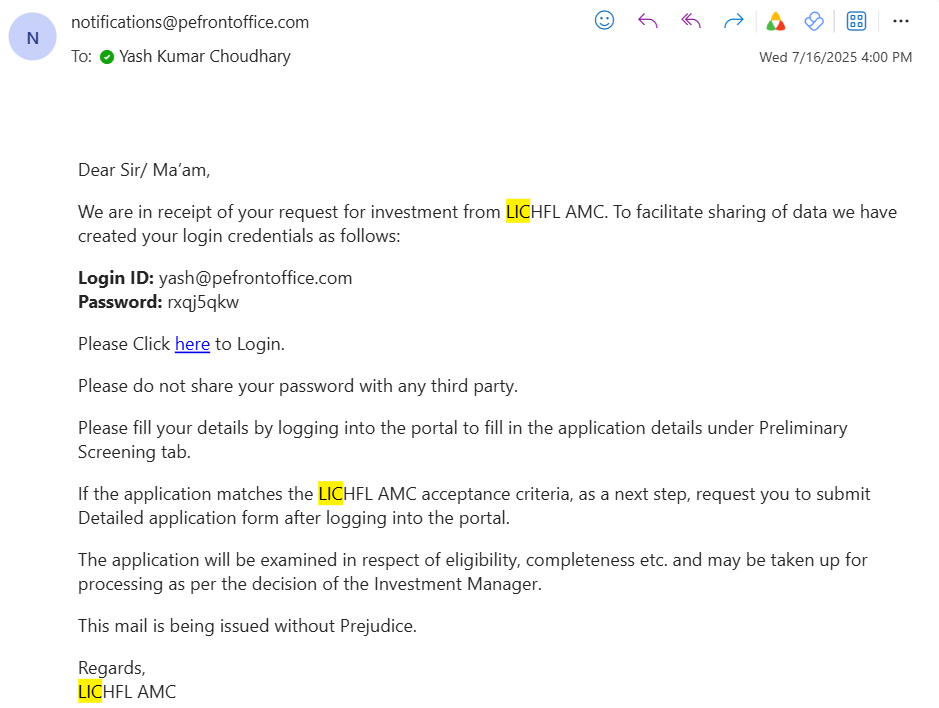React with the emoji smiley icon

coord(604,21)
